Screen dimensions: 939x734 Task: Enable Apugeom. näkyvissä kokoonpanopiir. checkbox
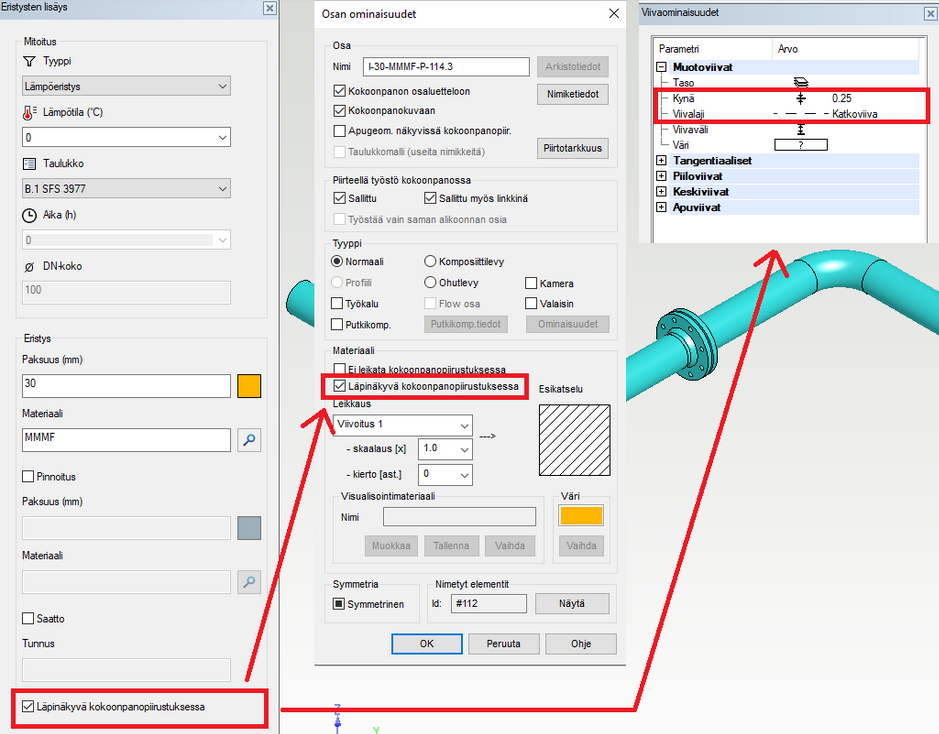340,131
